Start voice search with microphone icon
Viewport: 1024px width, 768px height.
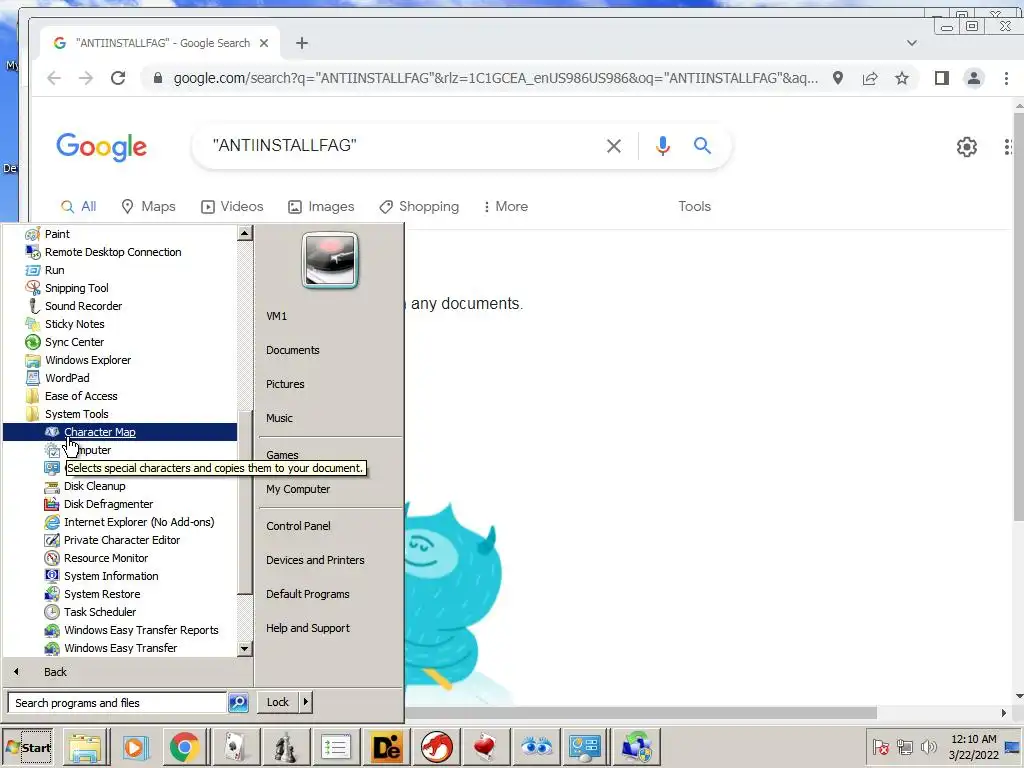point(663,146)
